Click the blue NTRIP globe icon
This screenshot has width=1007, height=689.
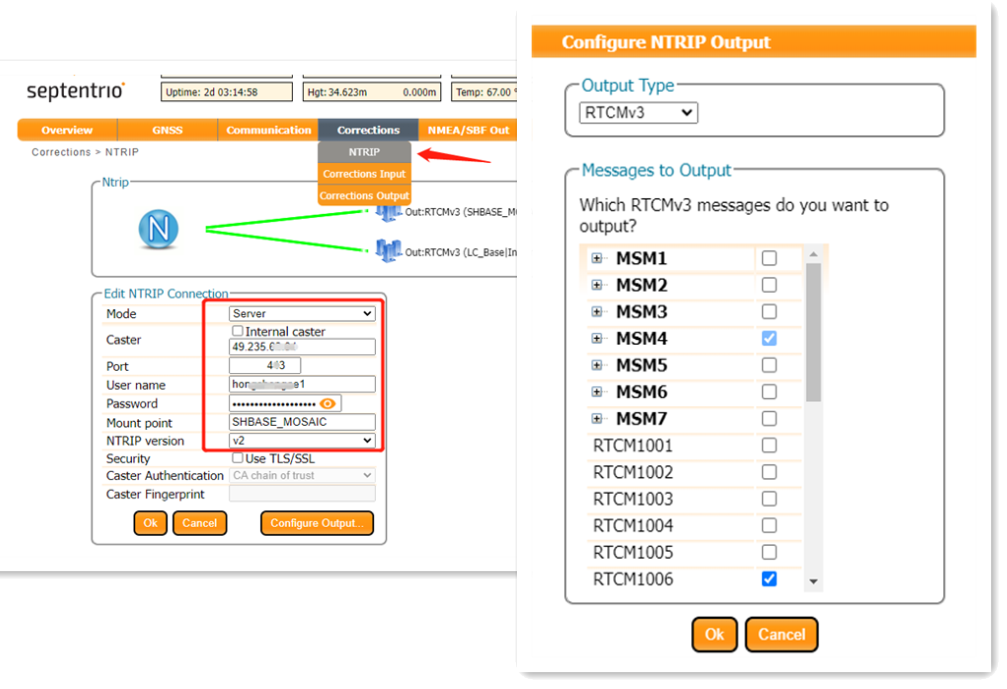point(158,229)
